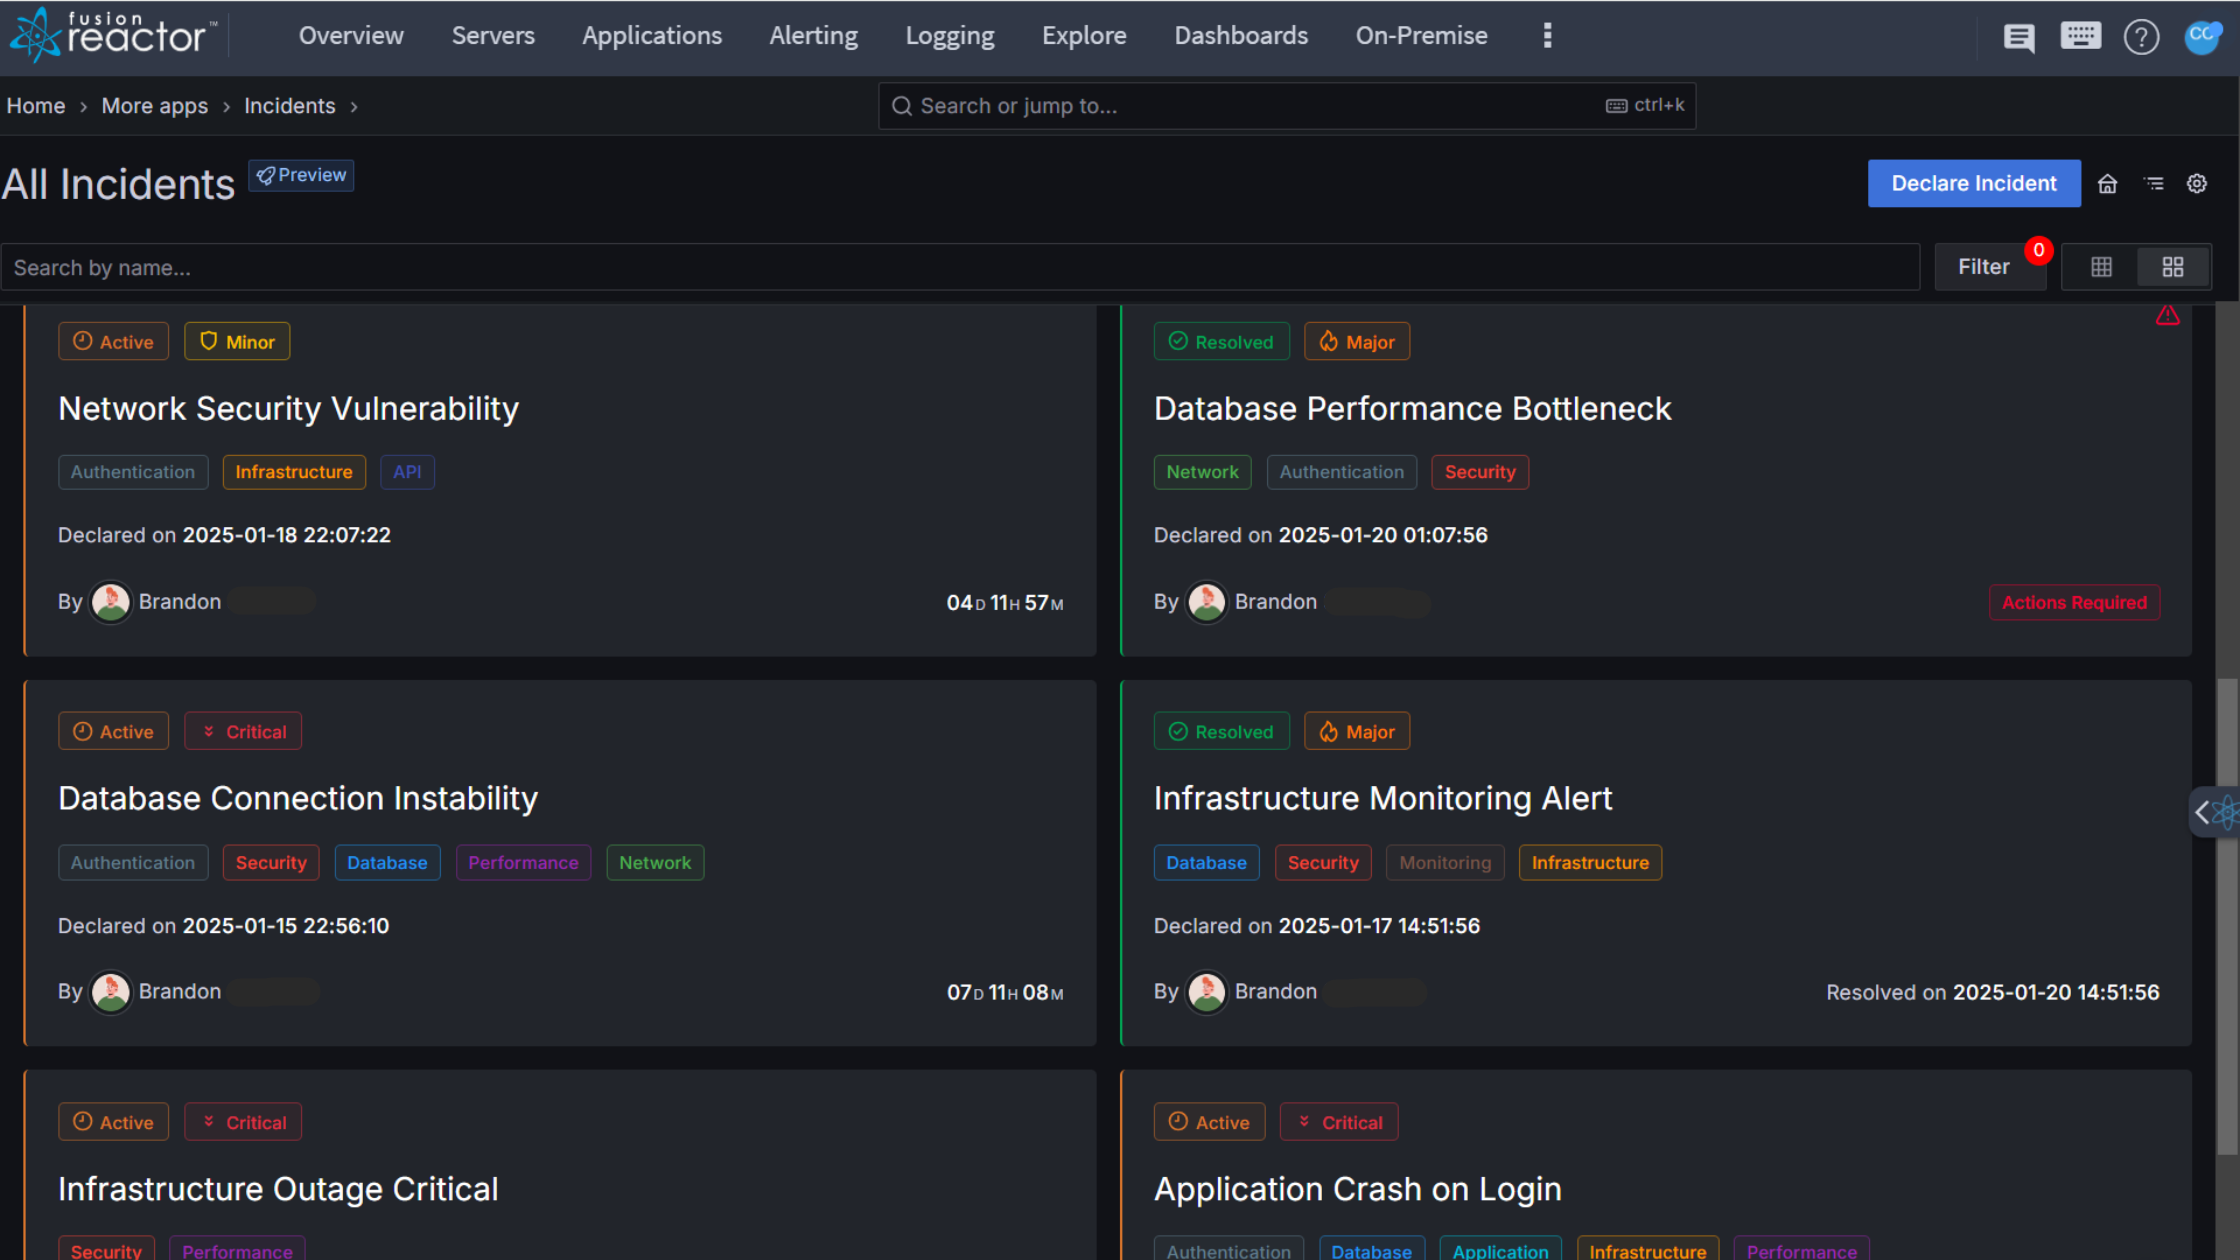Click the Monitoring tag
Screen dimensions: 2240x1260
click(x=1445, y=863)
